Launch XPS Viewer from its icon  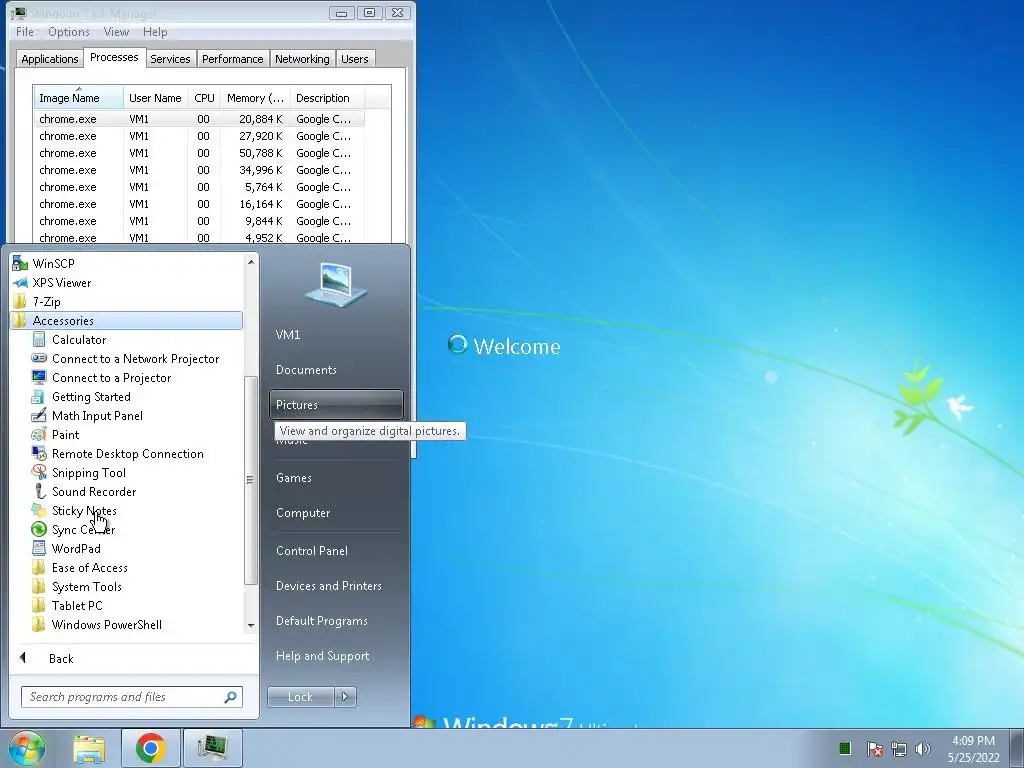pyautogui.click(x=20, y=283)
